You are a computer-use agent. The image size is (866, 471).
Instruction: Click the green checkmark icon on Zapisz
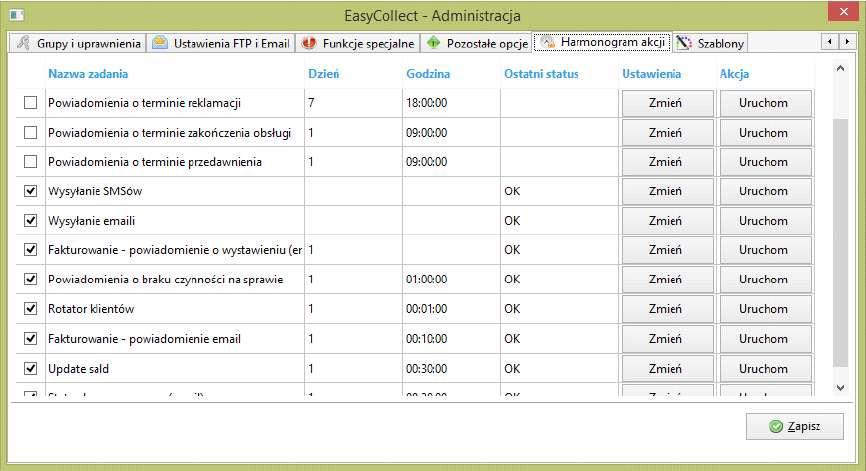pyautogui.click(x=776, y=426)
